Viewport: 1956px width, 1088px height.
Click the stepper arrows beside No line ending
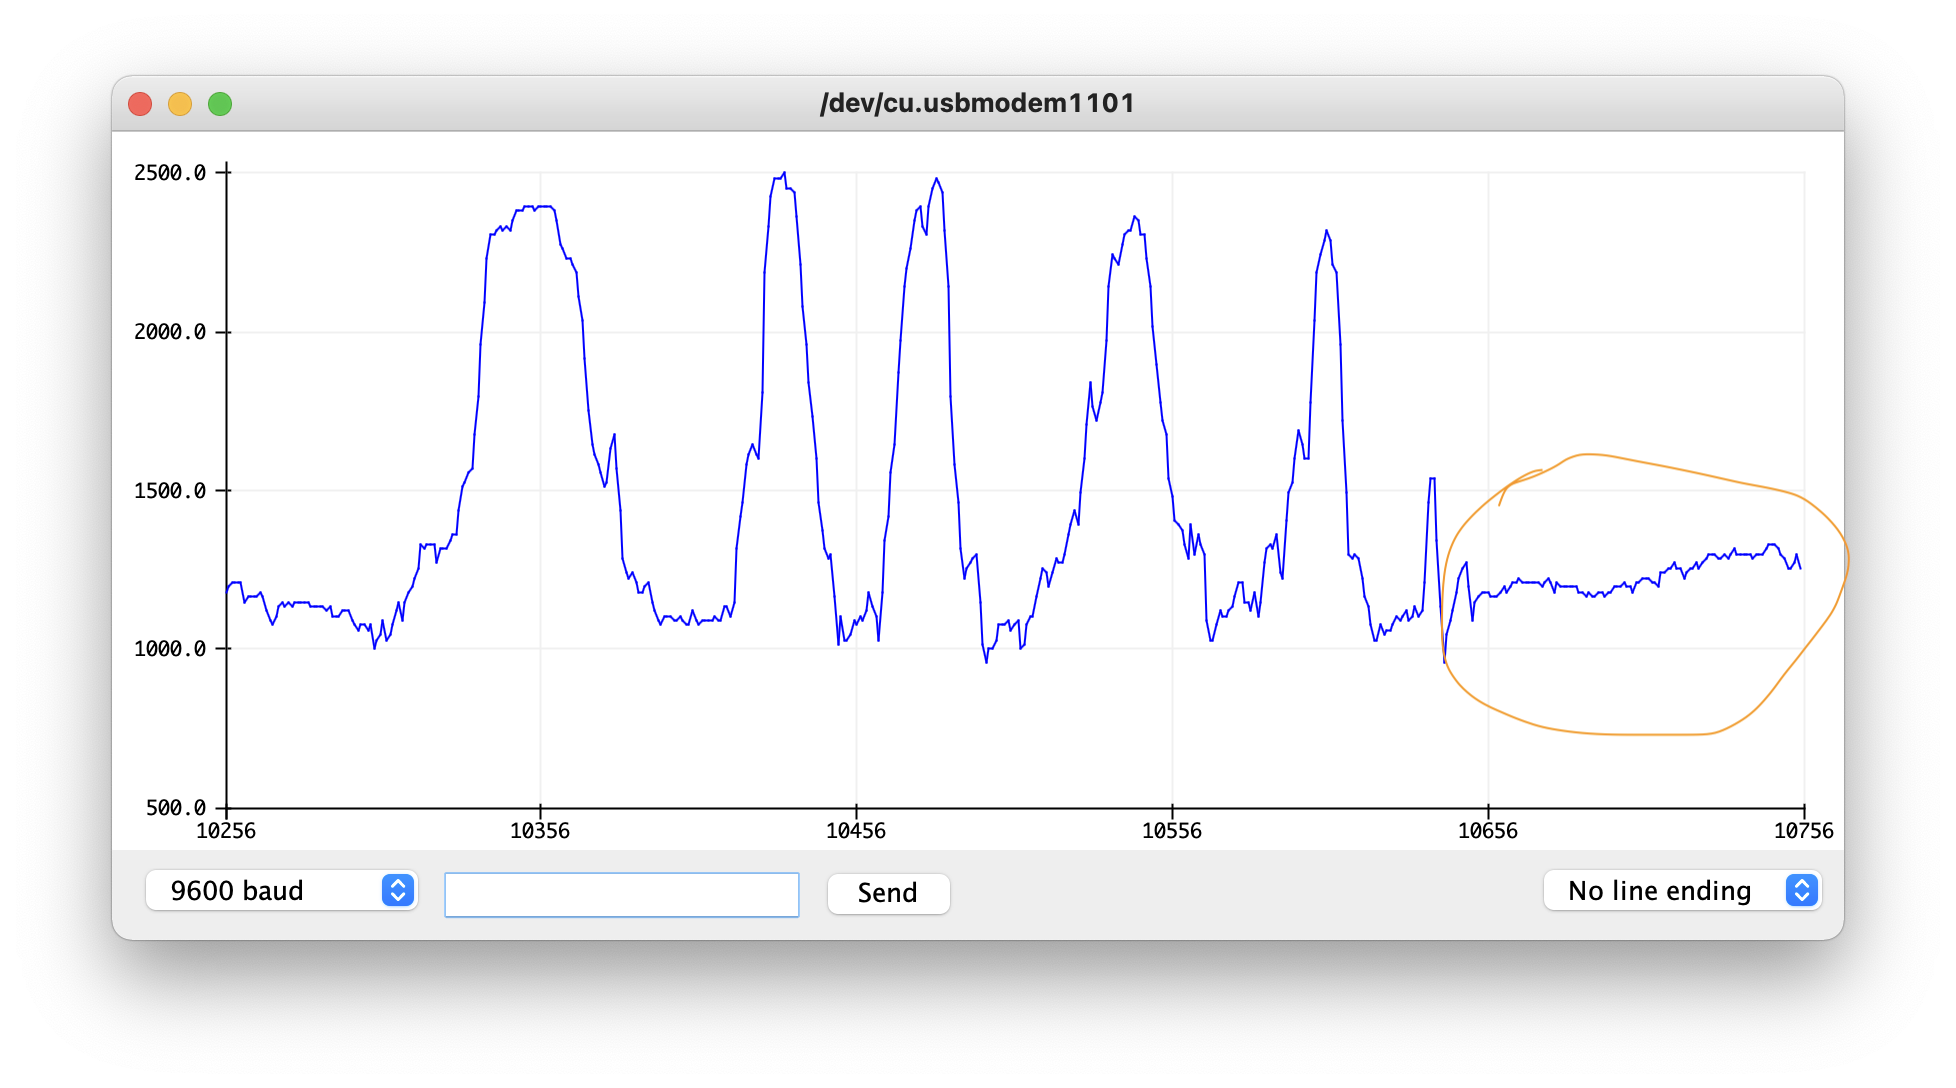(x=1800, y=890)
